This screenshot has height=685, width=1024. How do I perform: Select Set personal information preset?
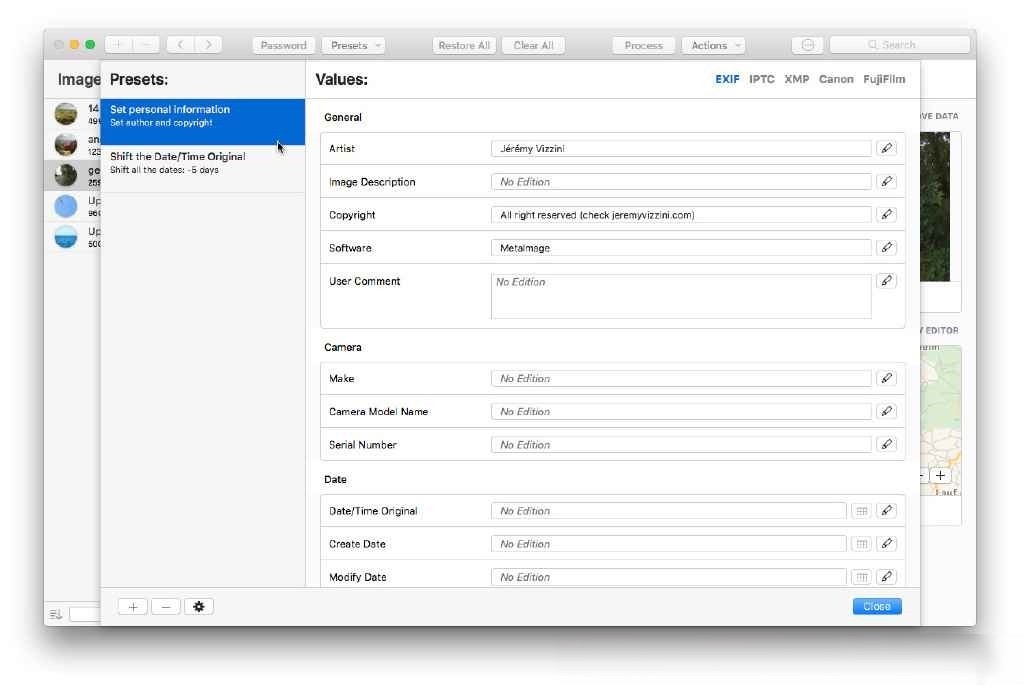pyautogui.click(x=202, y=121)
